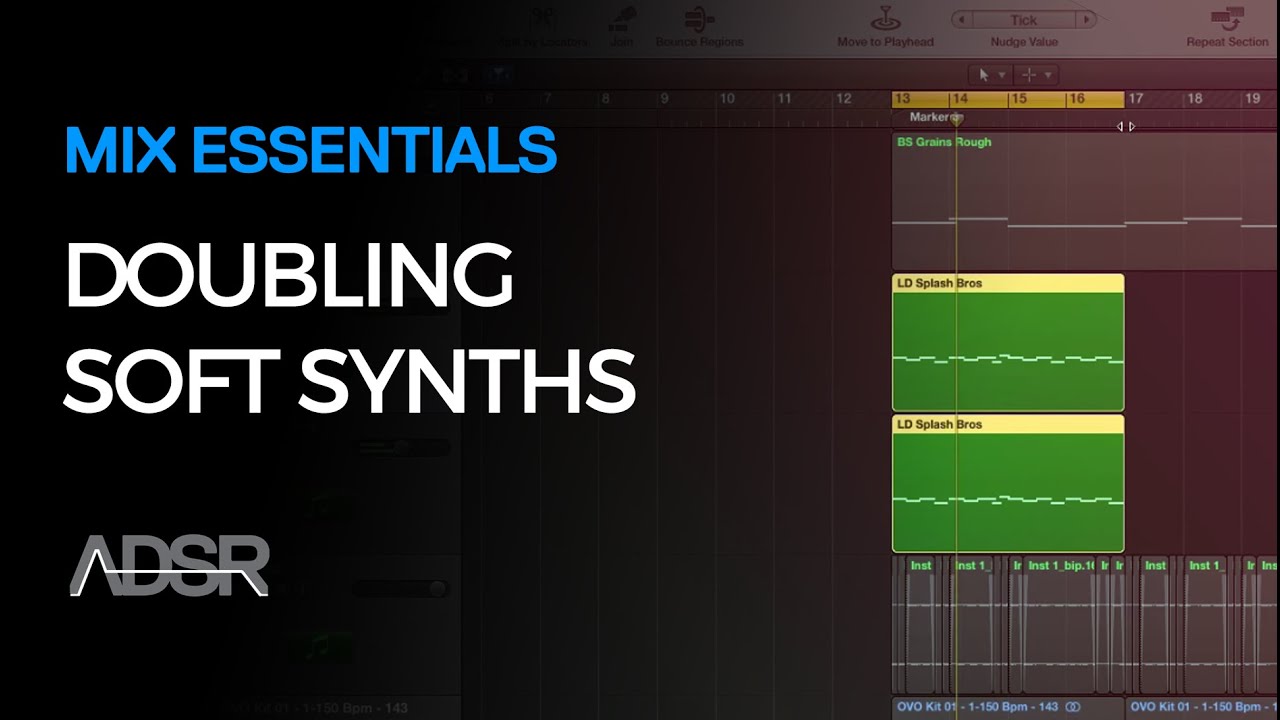Image resolution: width=1280 pixels, height=720 pixels.
Task: Click the loop icon on OVO Kit region
Action: (x=1072, y=707)
